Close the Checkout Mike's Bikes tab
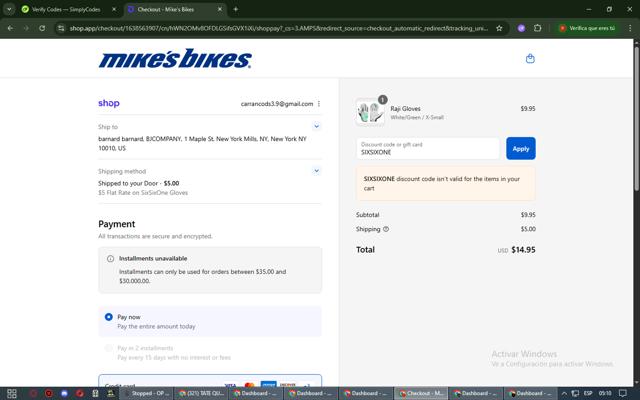The image size is (640, 400). [x=220, y=9]
